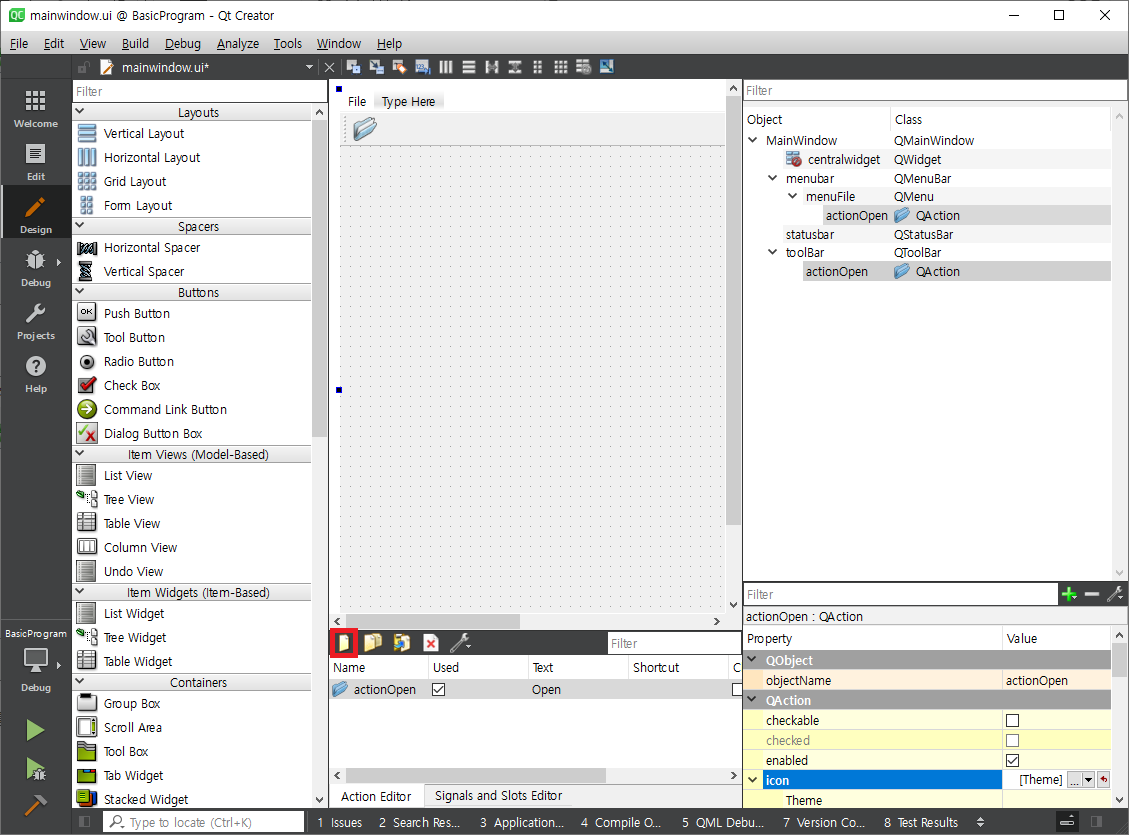Open the Build menu
The image size is (1129, 835).
(135, 44)
